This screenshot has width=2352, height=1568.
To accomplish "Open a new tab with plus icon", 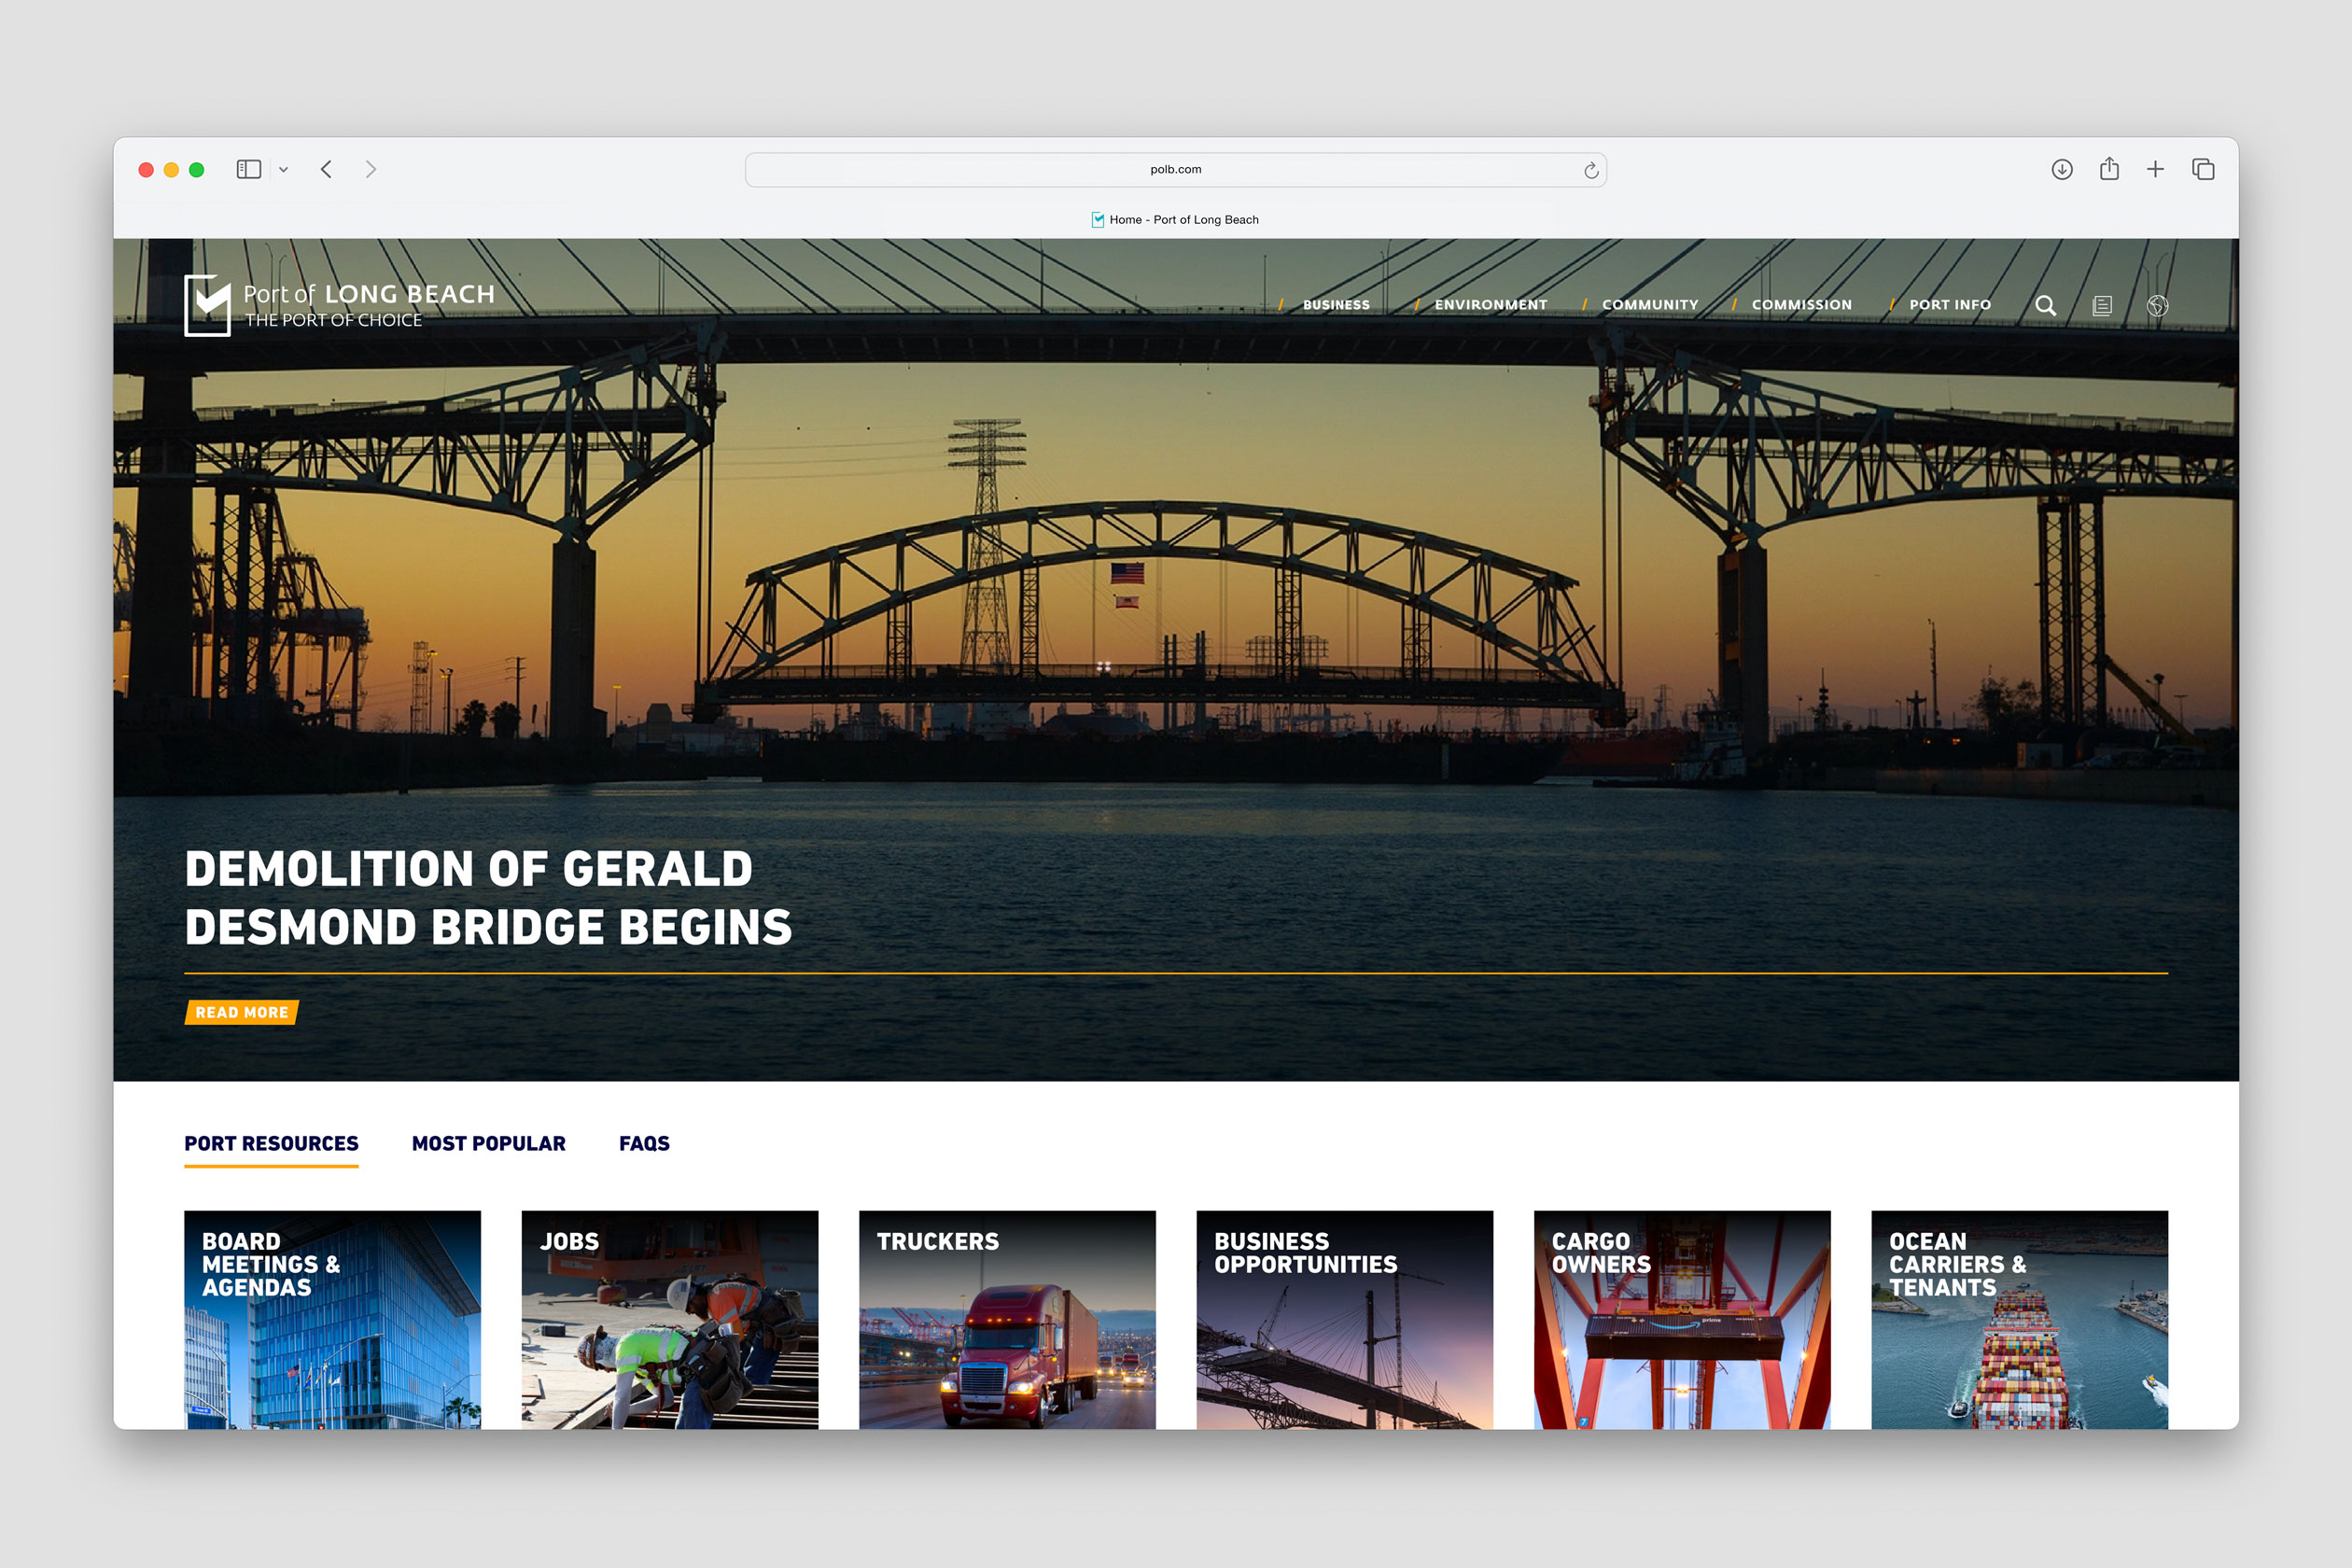I will [x=2155, y=169].
